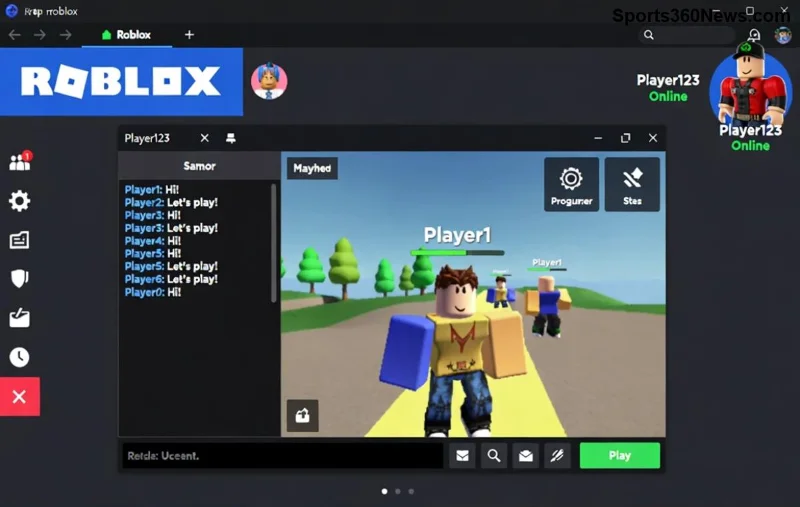Click the chat line "Player2: Let's play!"
The width and height of the screenshot is (800, 507).
coord(171,202)
